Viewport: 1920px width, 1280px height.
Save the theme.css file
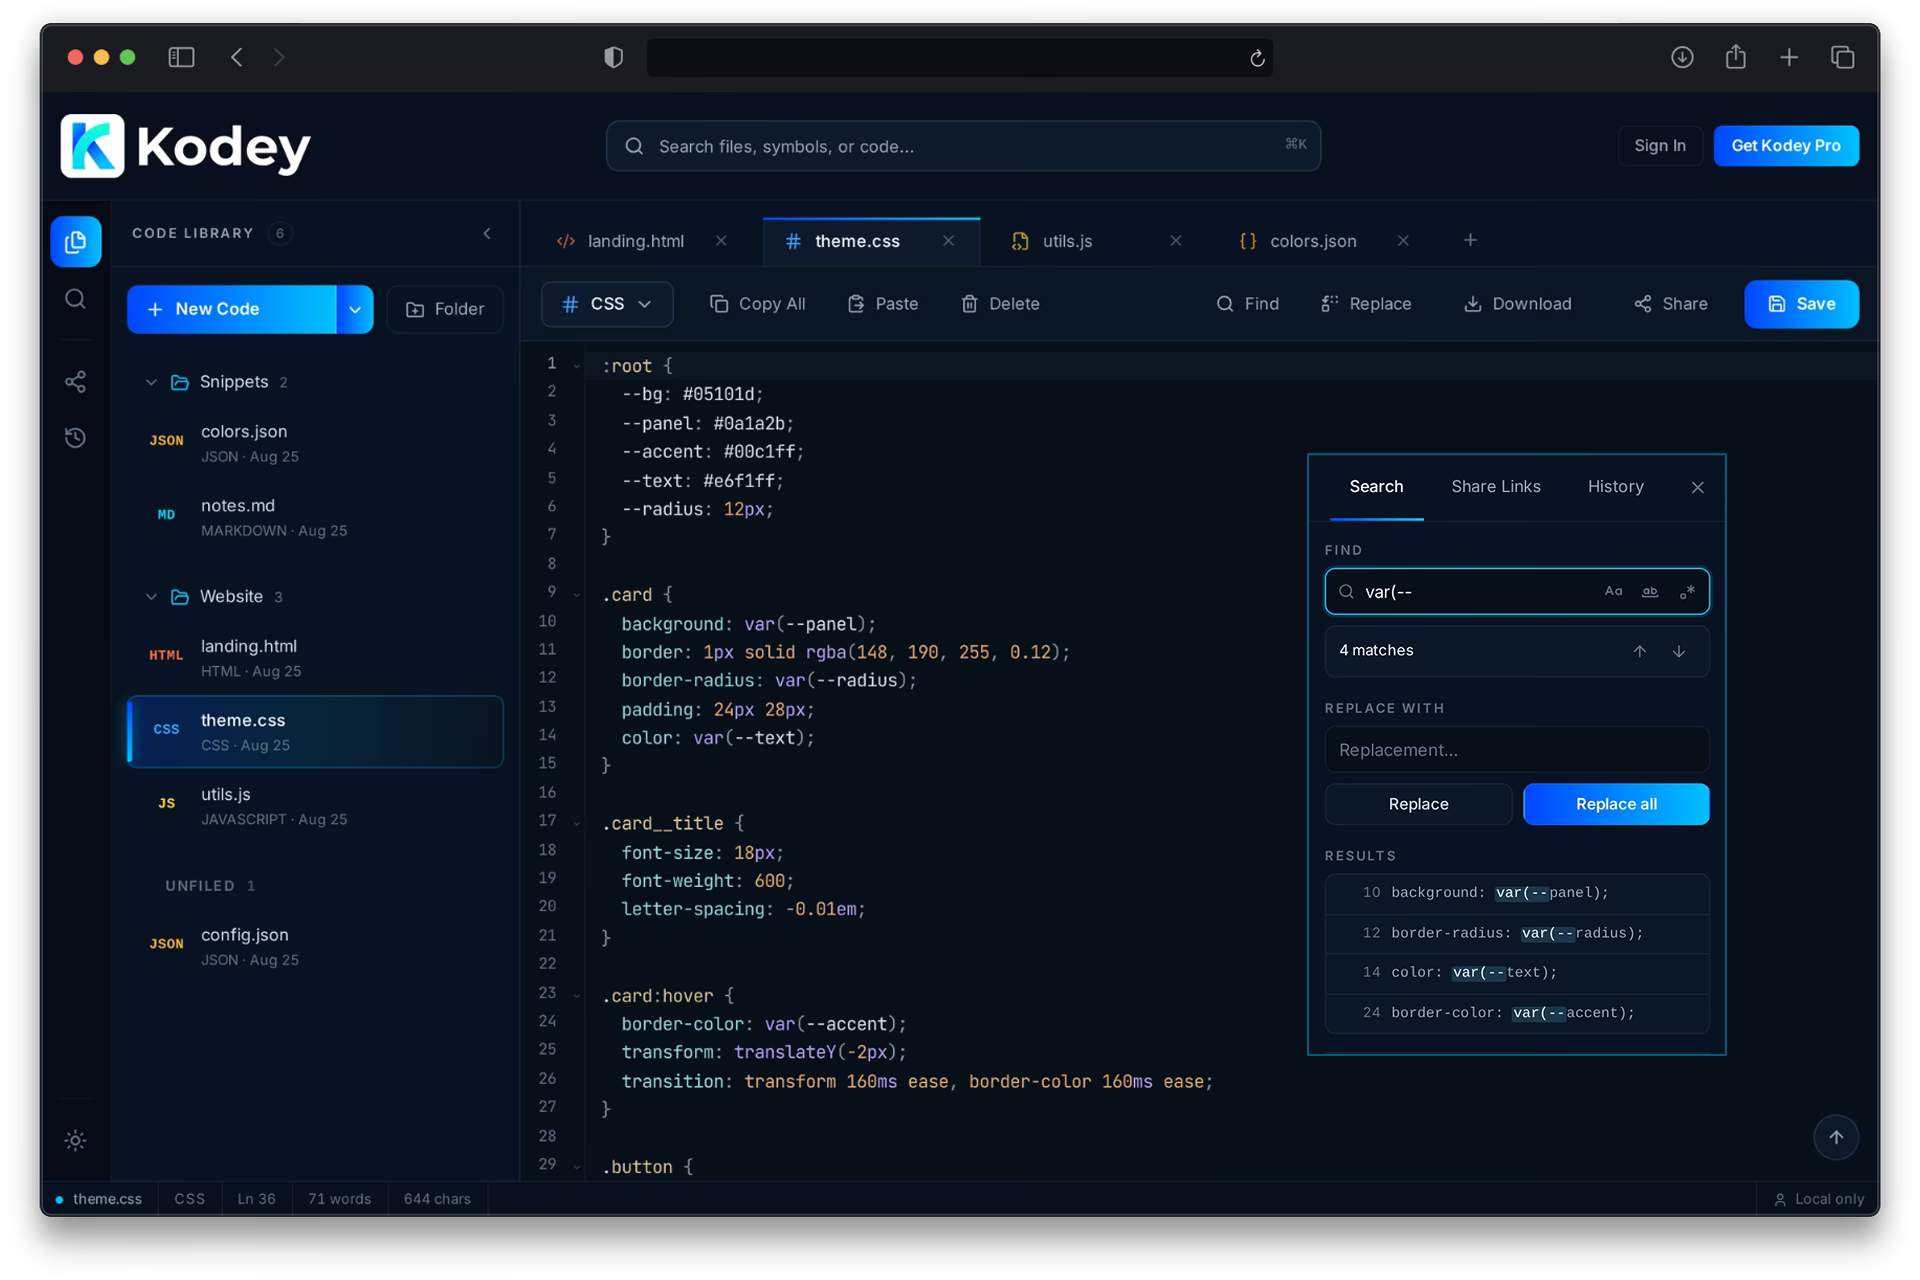1801,304
